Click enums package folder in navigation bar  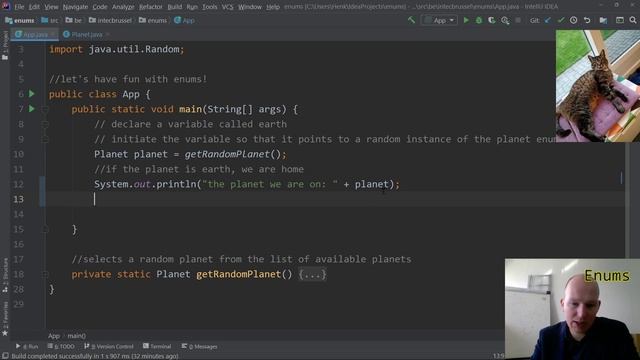tap(153, 20)
